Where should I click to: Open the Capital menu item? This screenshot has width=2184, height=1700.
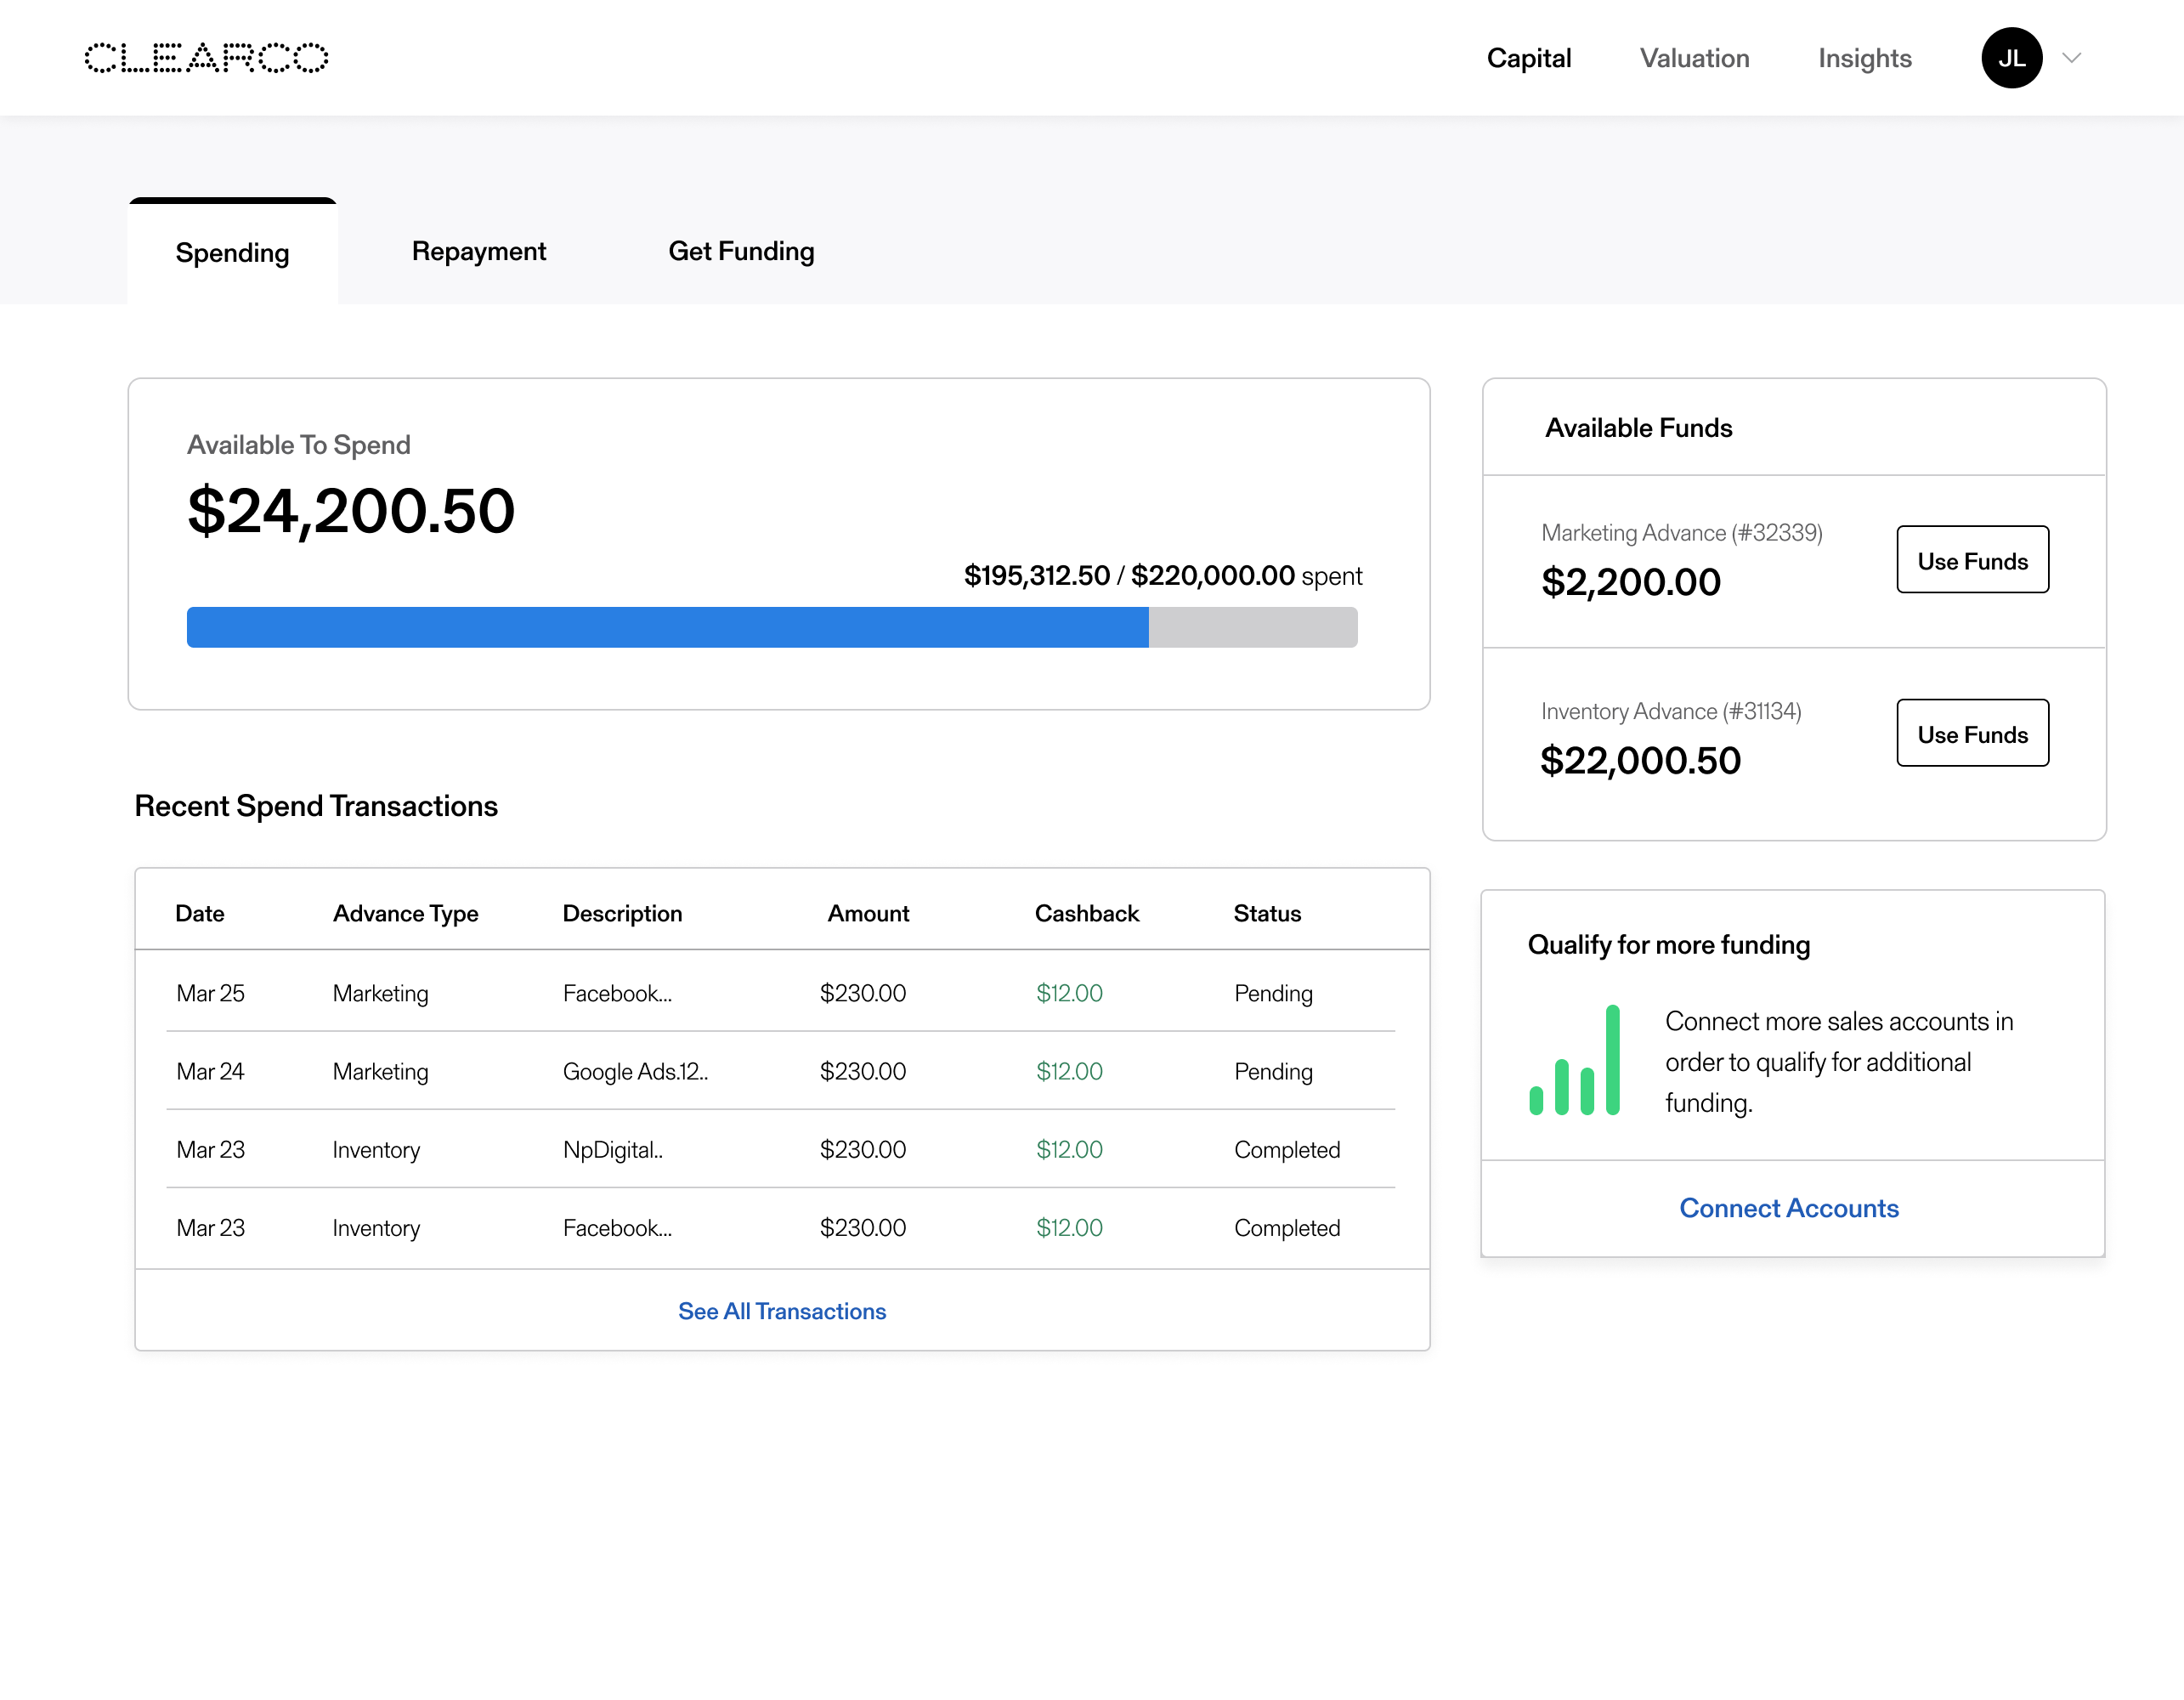click(x=1528, y=58)
